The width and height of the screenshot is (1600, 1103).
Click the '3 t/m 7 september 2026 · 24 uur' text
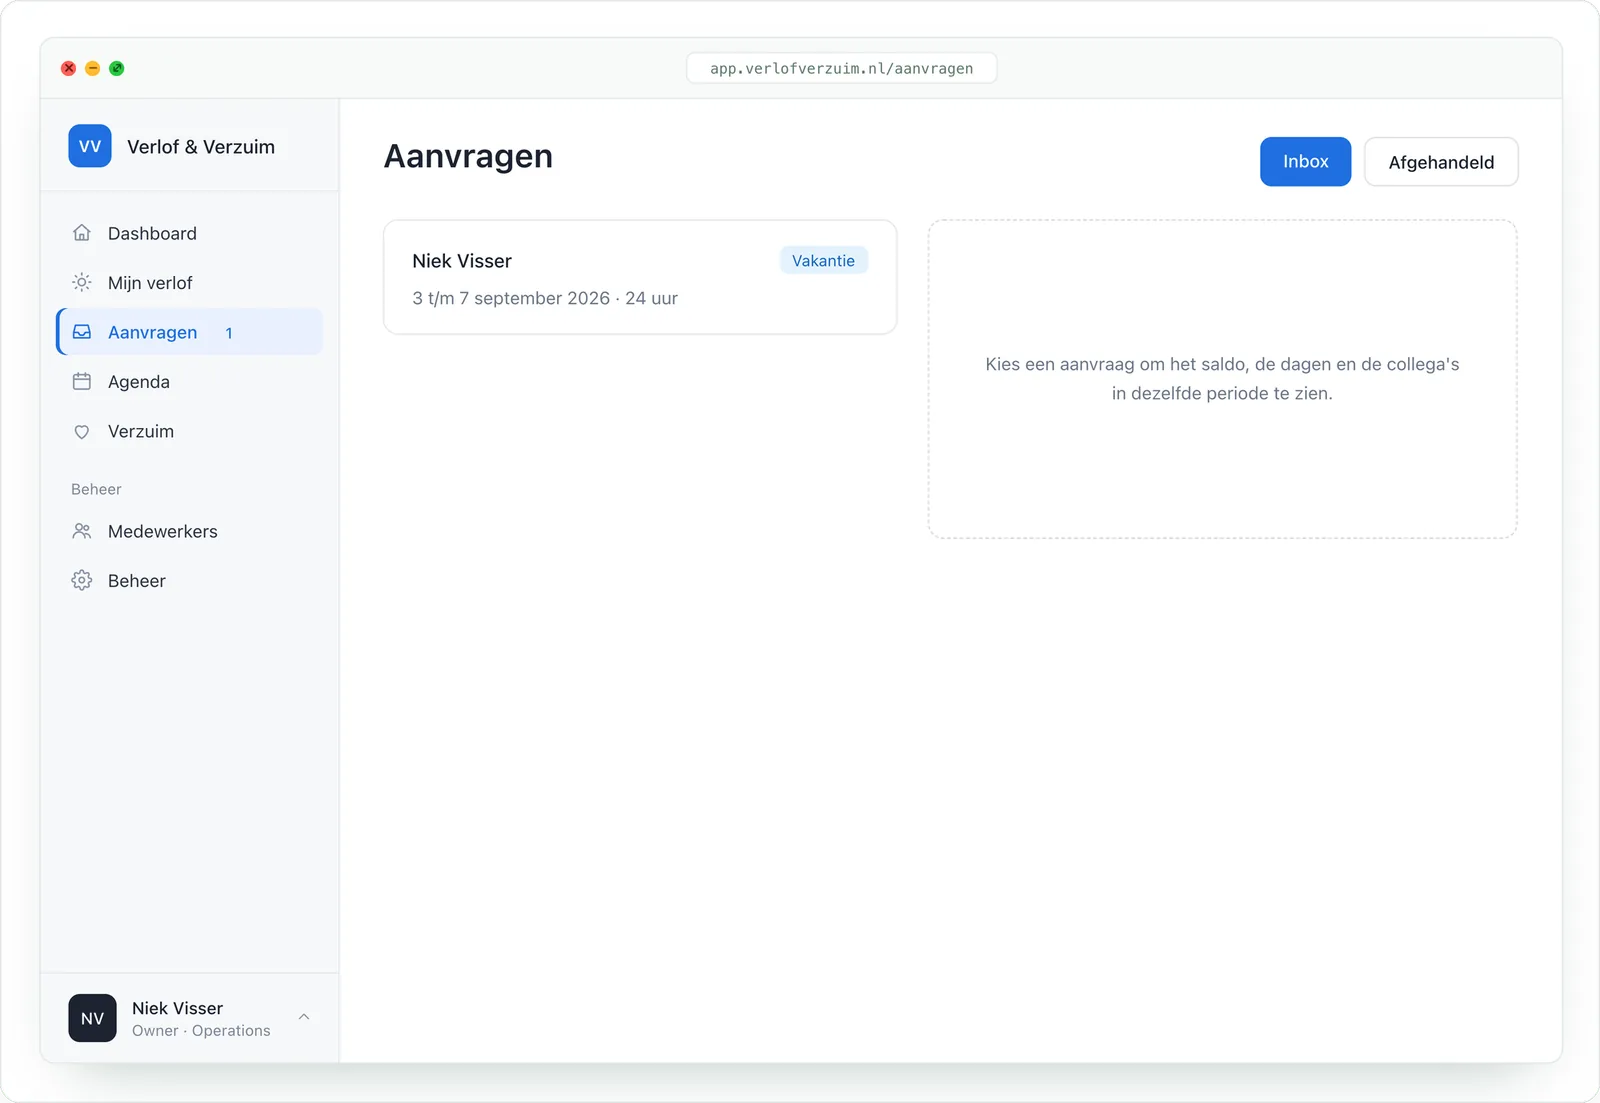click(x=545, y=298)
